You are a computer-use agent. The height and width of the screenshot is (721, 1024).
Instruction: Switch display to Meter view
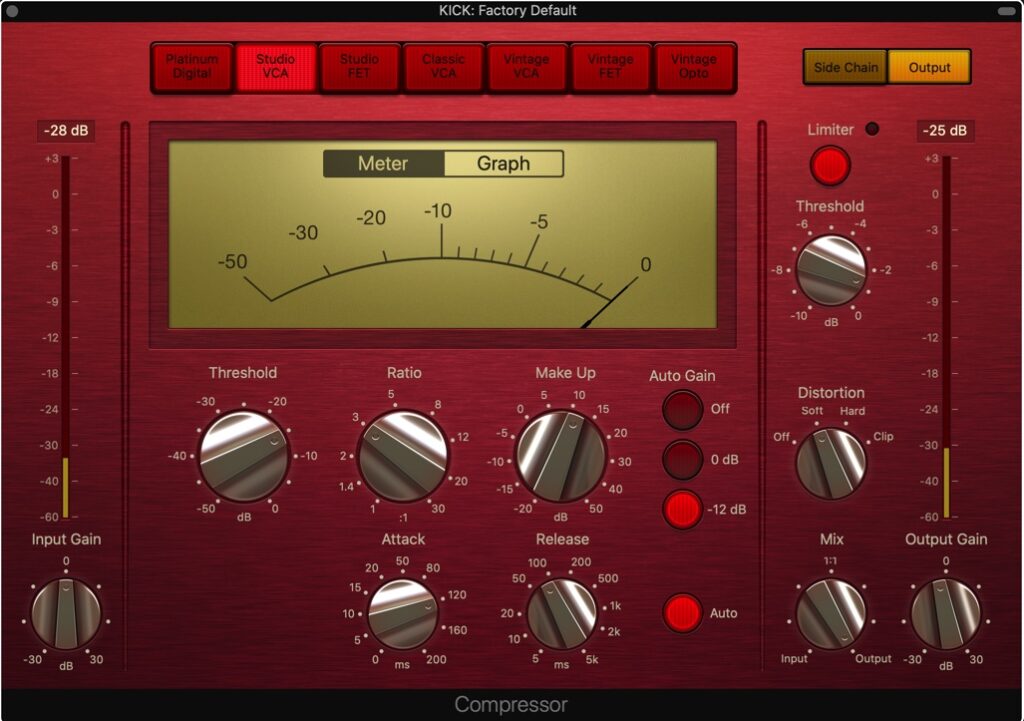point(383,163)
